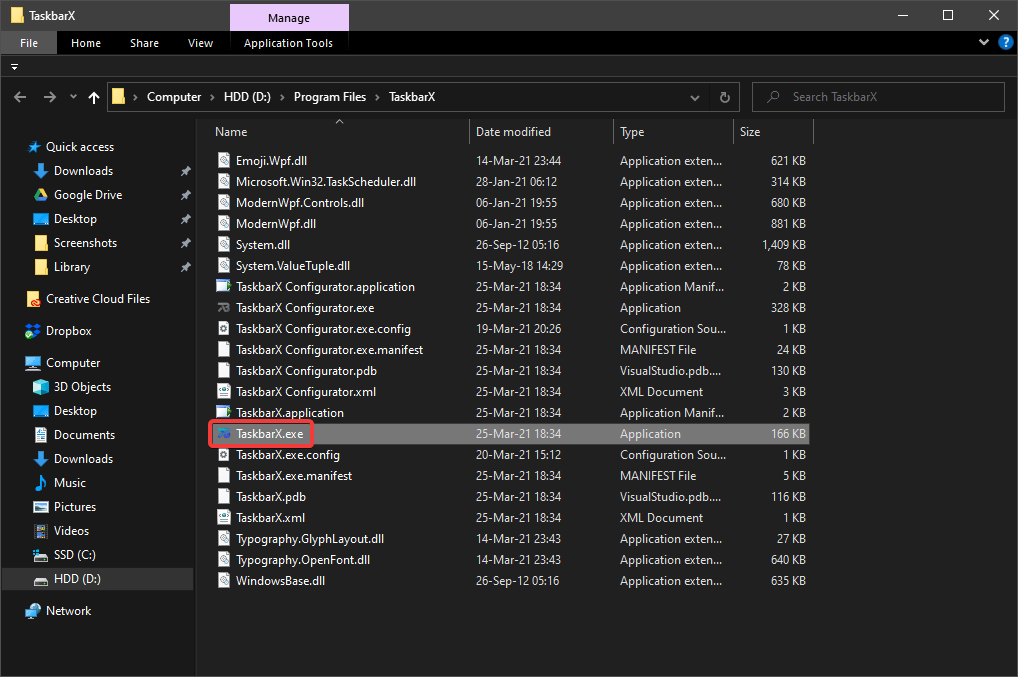Screen dimensions: 1018x677
Task: Click the Network icon in sidebar
Action: tap(34, 611)
